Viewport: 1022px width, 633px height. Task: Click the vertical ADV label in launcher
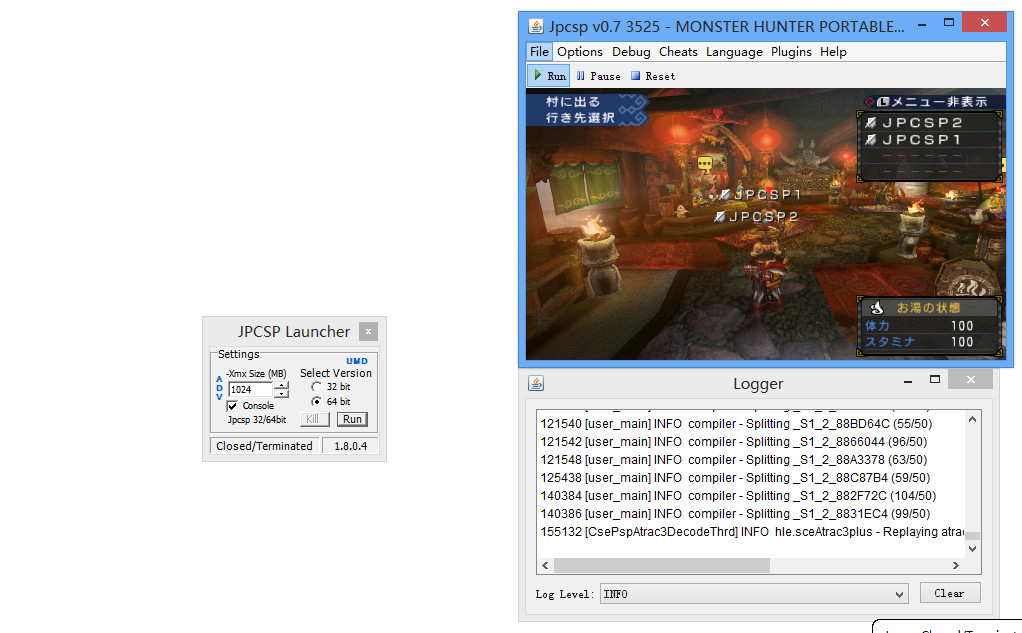tap(220, 388)
